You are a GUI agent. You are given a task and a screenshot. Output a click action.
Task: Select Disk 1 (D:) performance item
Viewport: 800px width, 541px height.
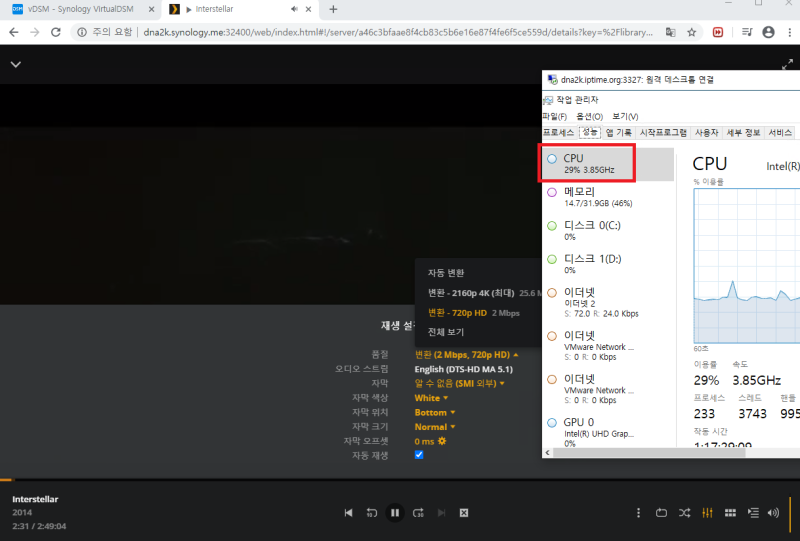(x=607, y=264)
